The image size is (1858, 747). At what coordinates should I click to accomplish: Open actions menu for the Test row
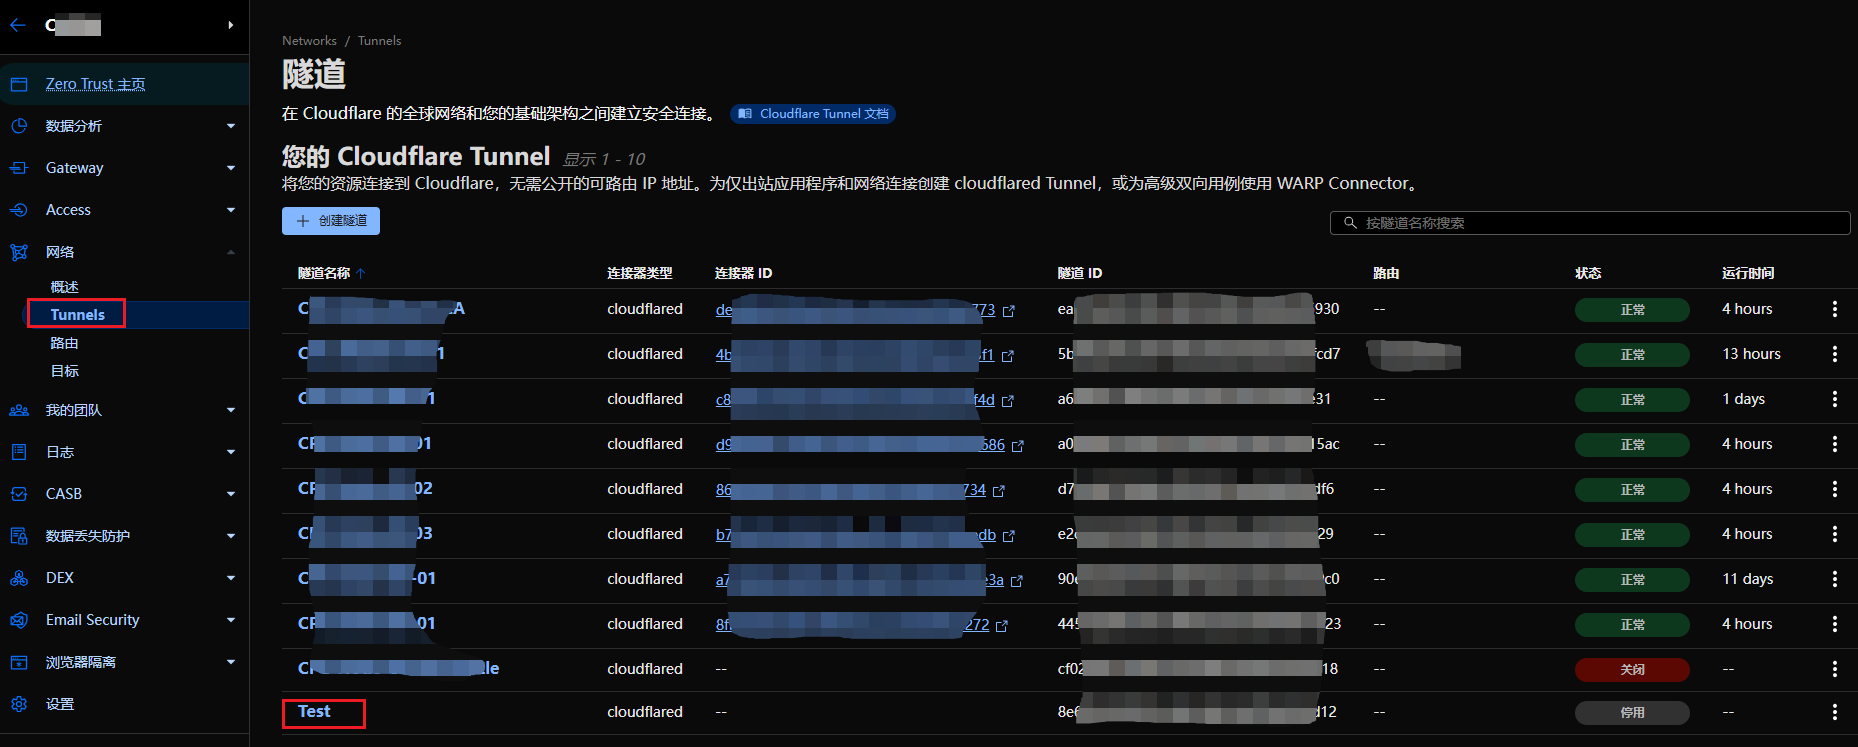pos(1834,712)
